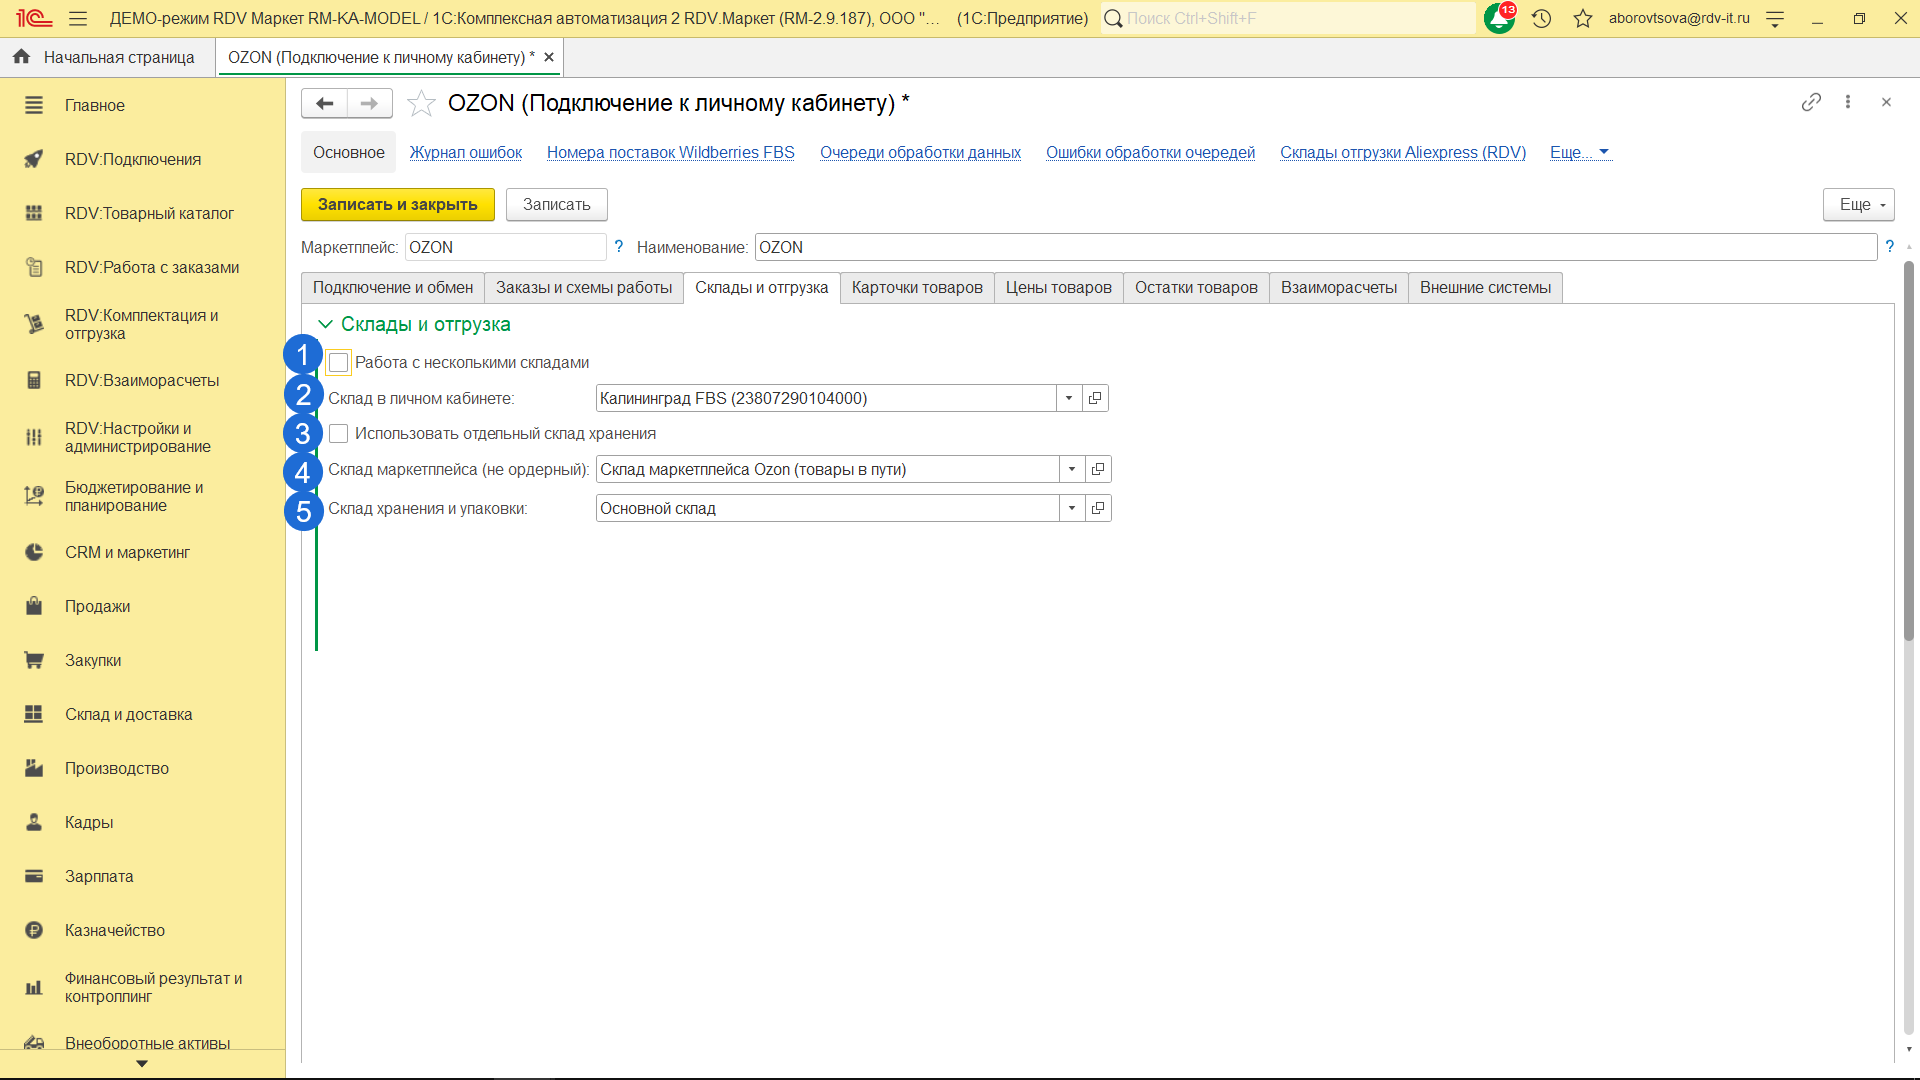
Task: Open RDV:Подключения rocket icon section
Action: 34,159
